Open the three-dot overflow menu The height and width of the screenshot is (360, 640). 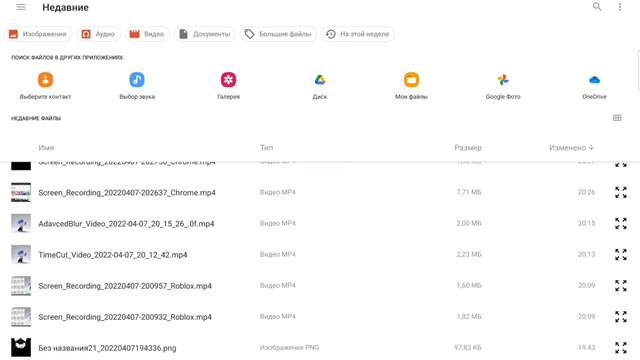(x=620, y=7)
